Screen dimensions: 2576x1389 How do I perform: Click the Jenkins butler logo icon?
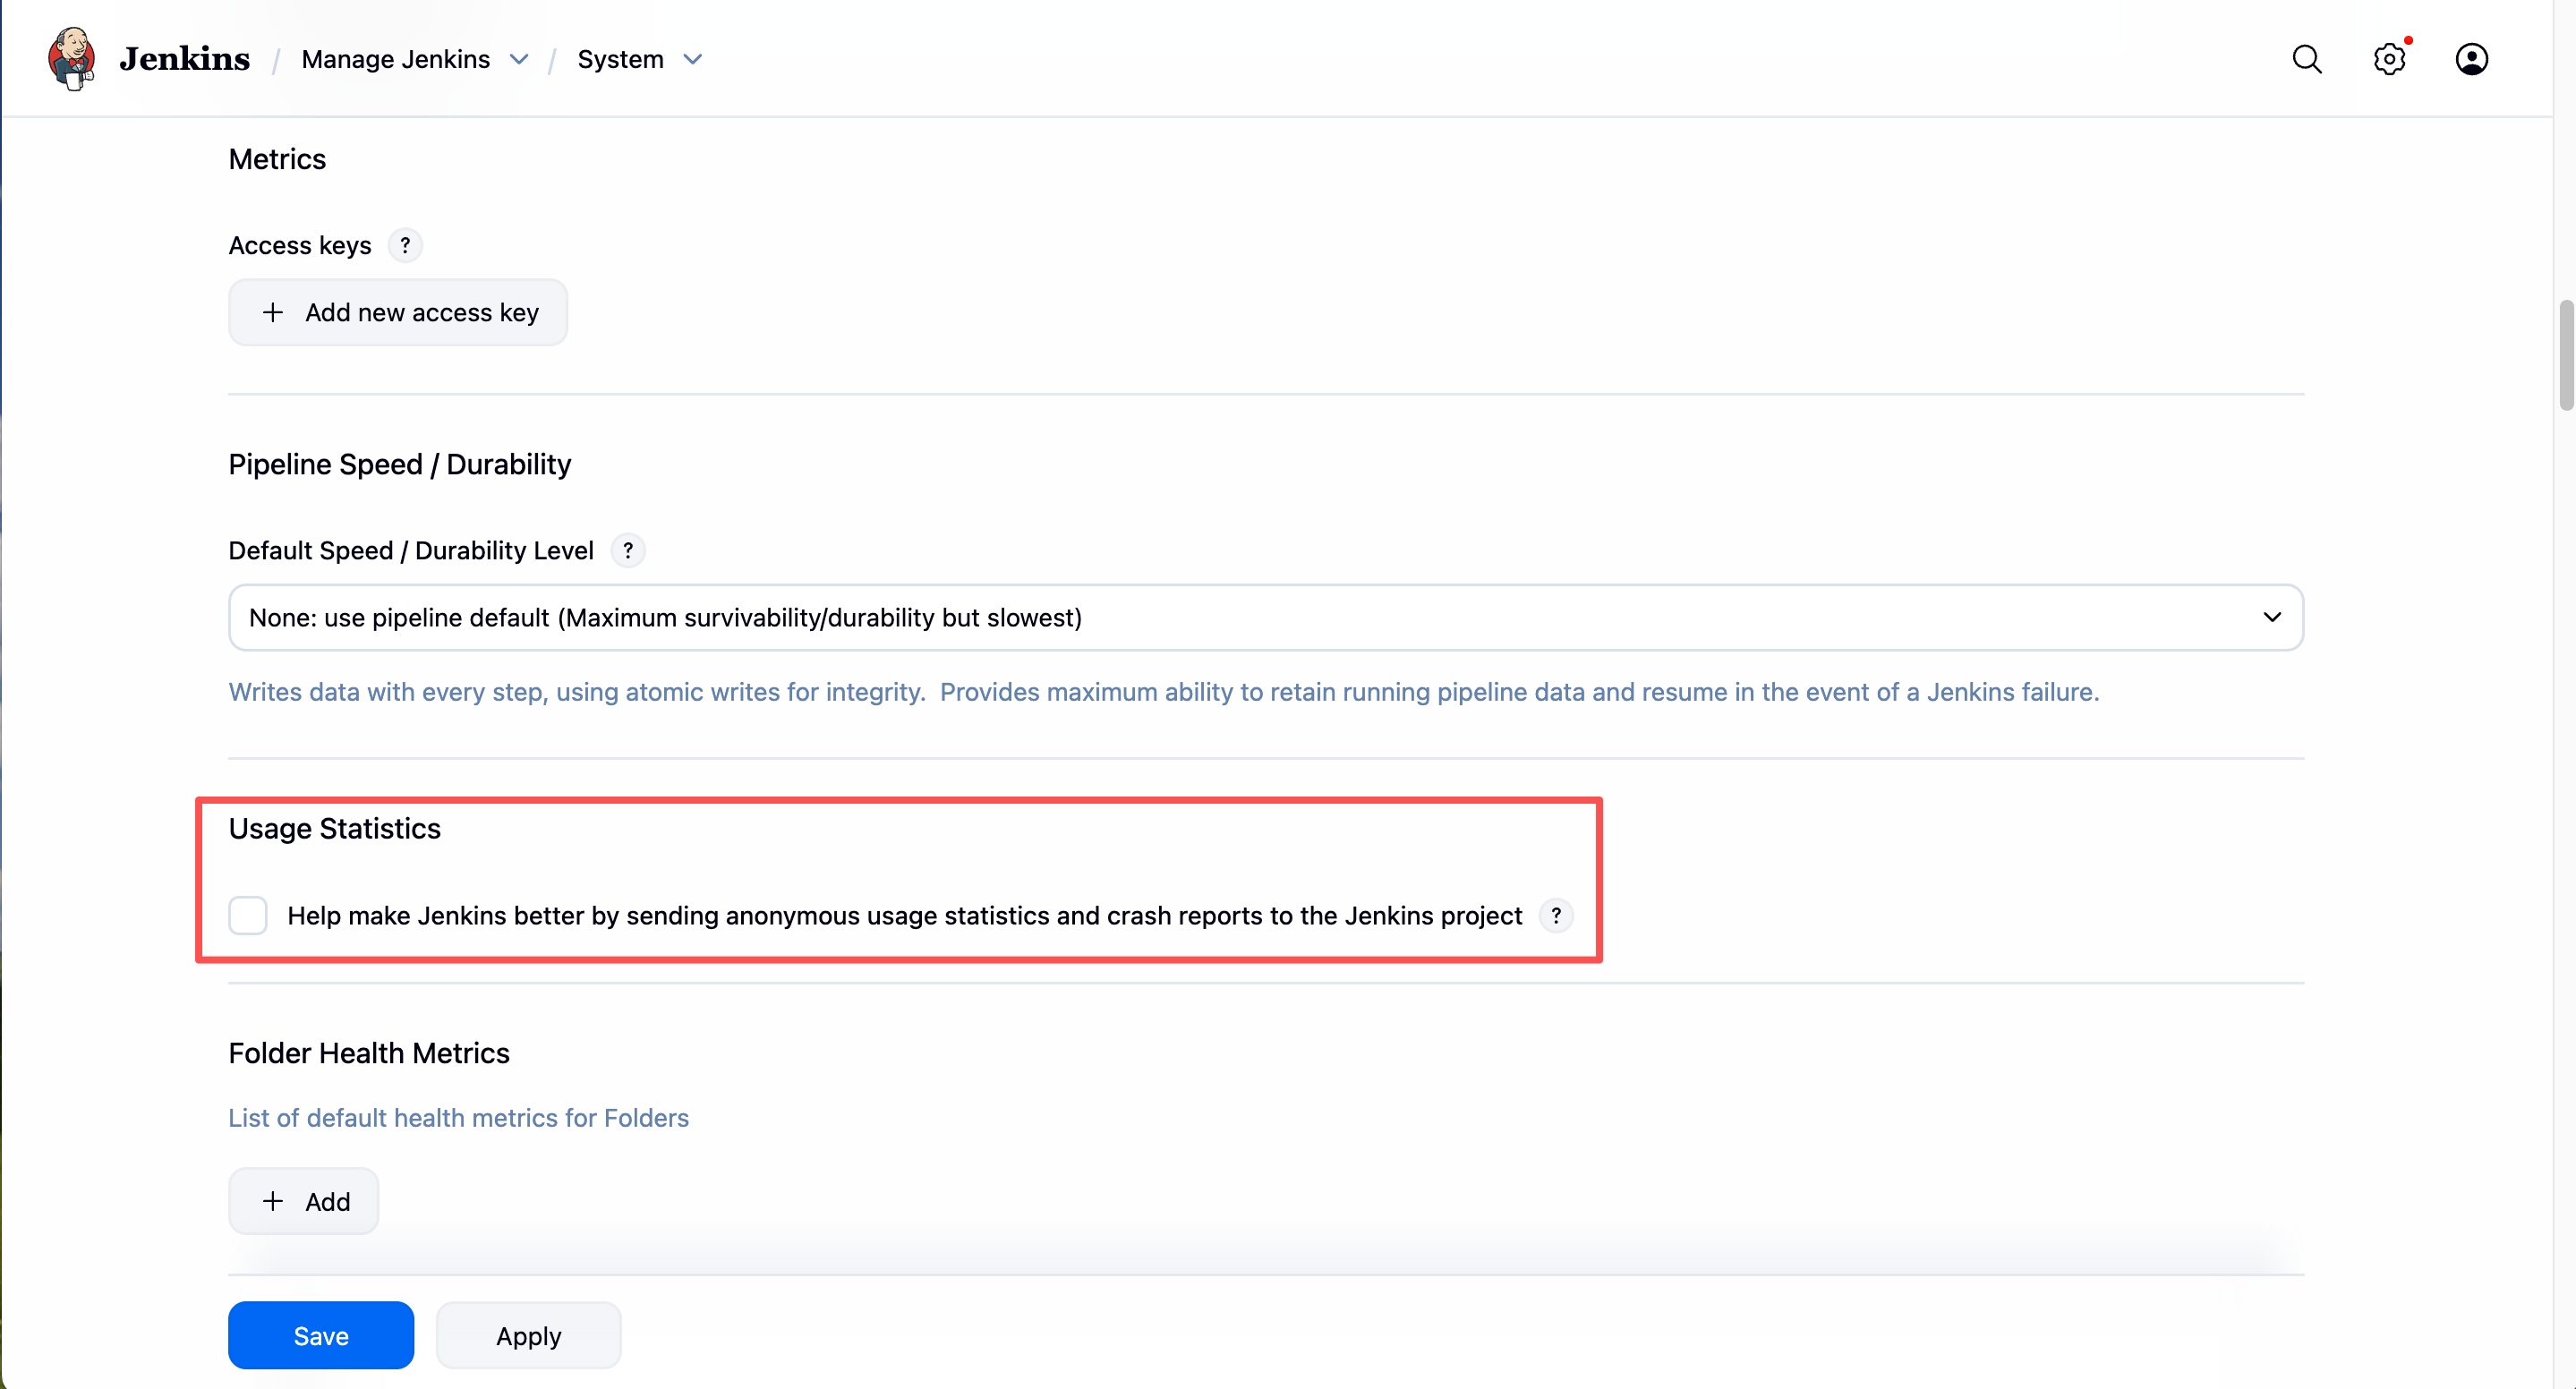click(x=71, y=59)
